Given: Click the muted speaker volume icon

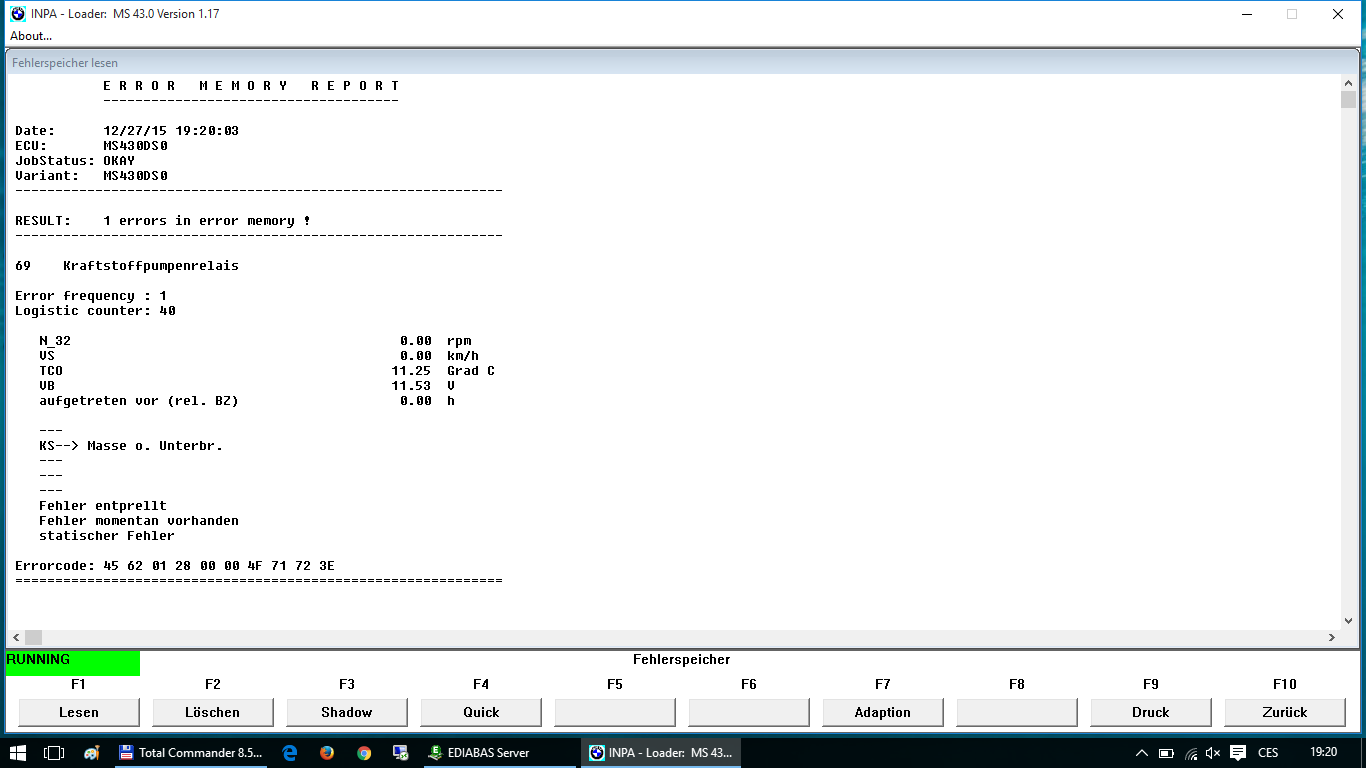Looking at the screenshot, I should [1213, 753].
